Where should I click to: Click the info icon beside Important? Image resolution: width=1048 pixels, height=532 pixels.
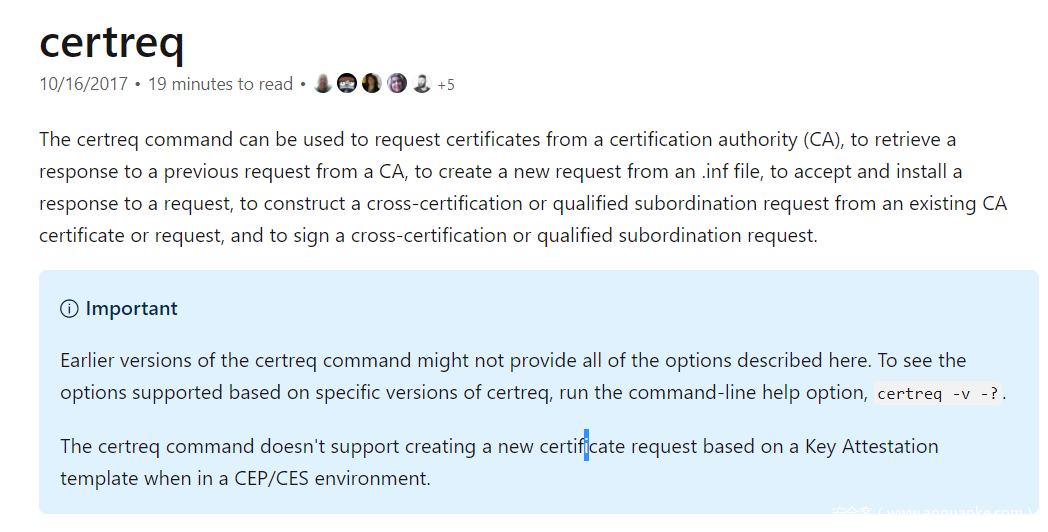point(69,309)
